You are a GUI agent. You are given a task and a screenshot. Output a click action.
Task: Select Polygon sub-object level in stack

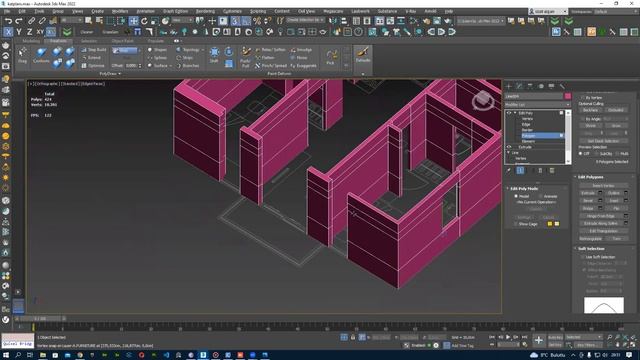pos(542,136)
